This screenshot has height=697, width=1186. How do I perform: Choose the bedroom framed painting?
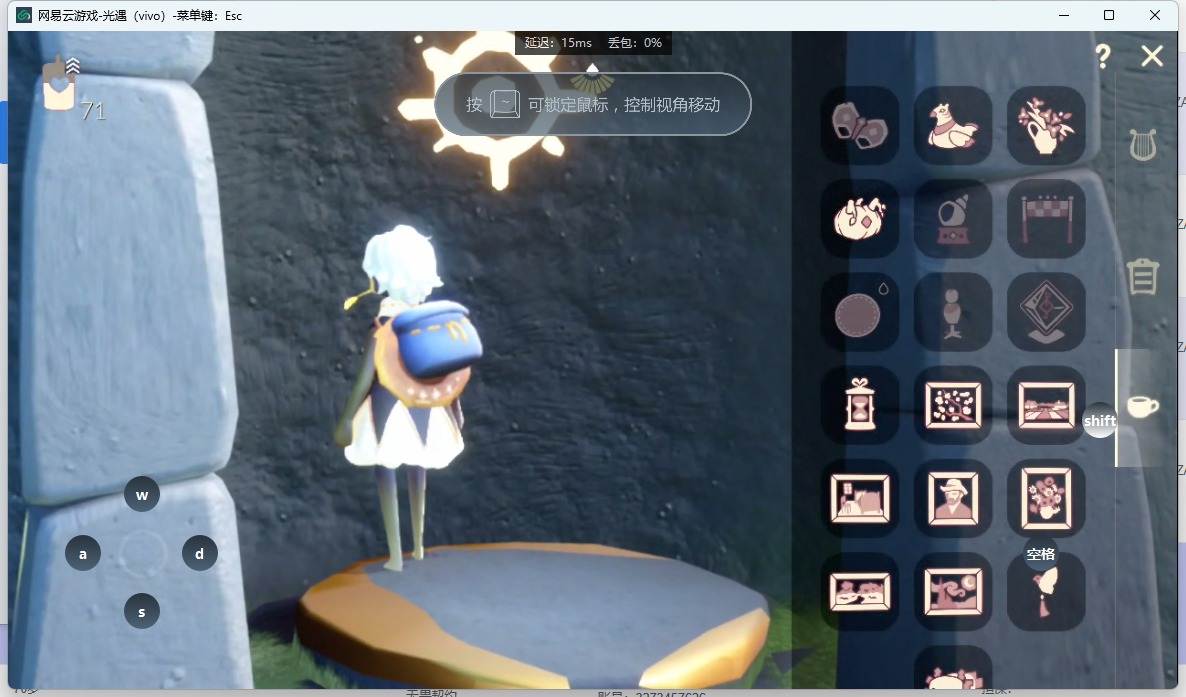pos(860,498)
